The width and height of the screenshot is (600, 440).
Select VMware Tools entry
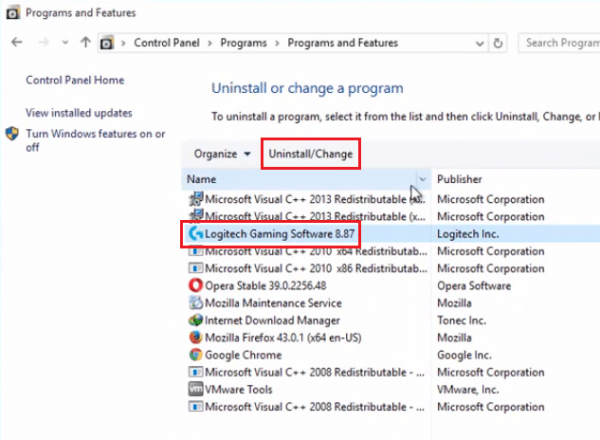(238, 389)
